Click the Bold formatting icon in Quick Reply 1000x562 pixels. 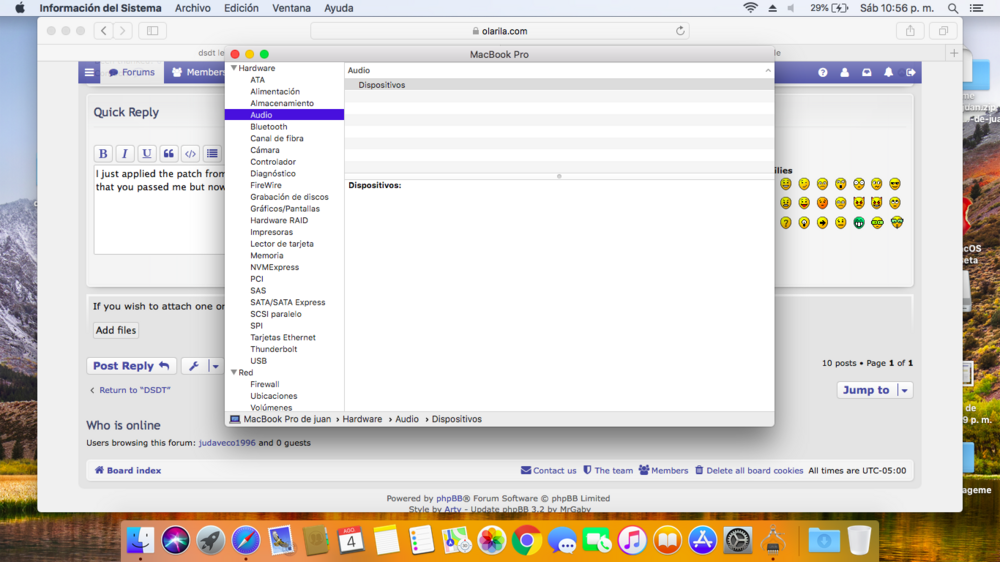point(103,154)
